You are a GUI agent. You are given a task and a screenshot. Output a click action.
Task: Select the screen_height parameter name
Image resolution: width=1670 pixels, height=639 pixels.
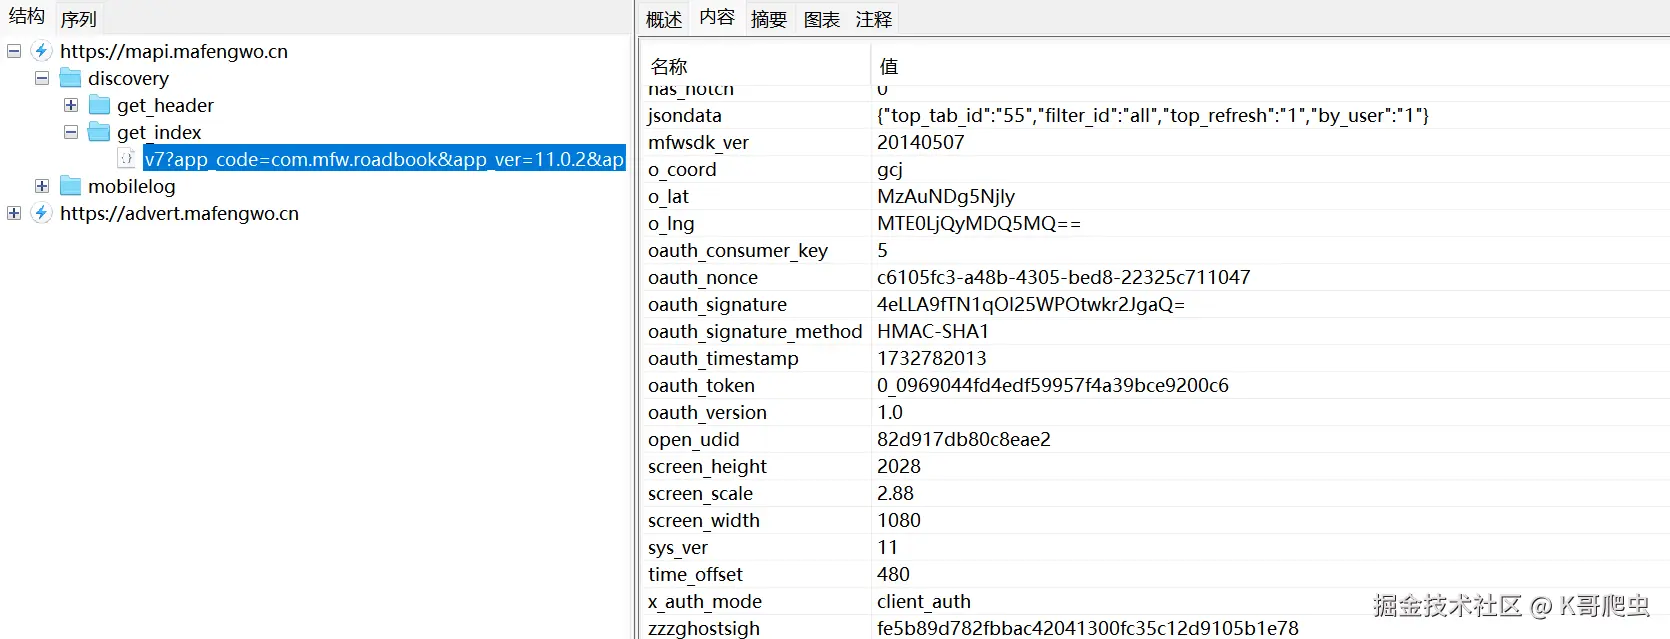click(707, 466)
